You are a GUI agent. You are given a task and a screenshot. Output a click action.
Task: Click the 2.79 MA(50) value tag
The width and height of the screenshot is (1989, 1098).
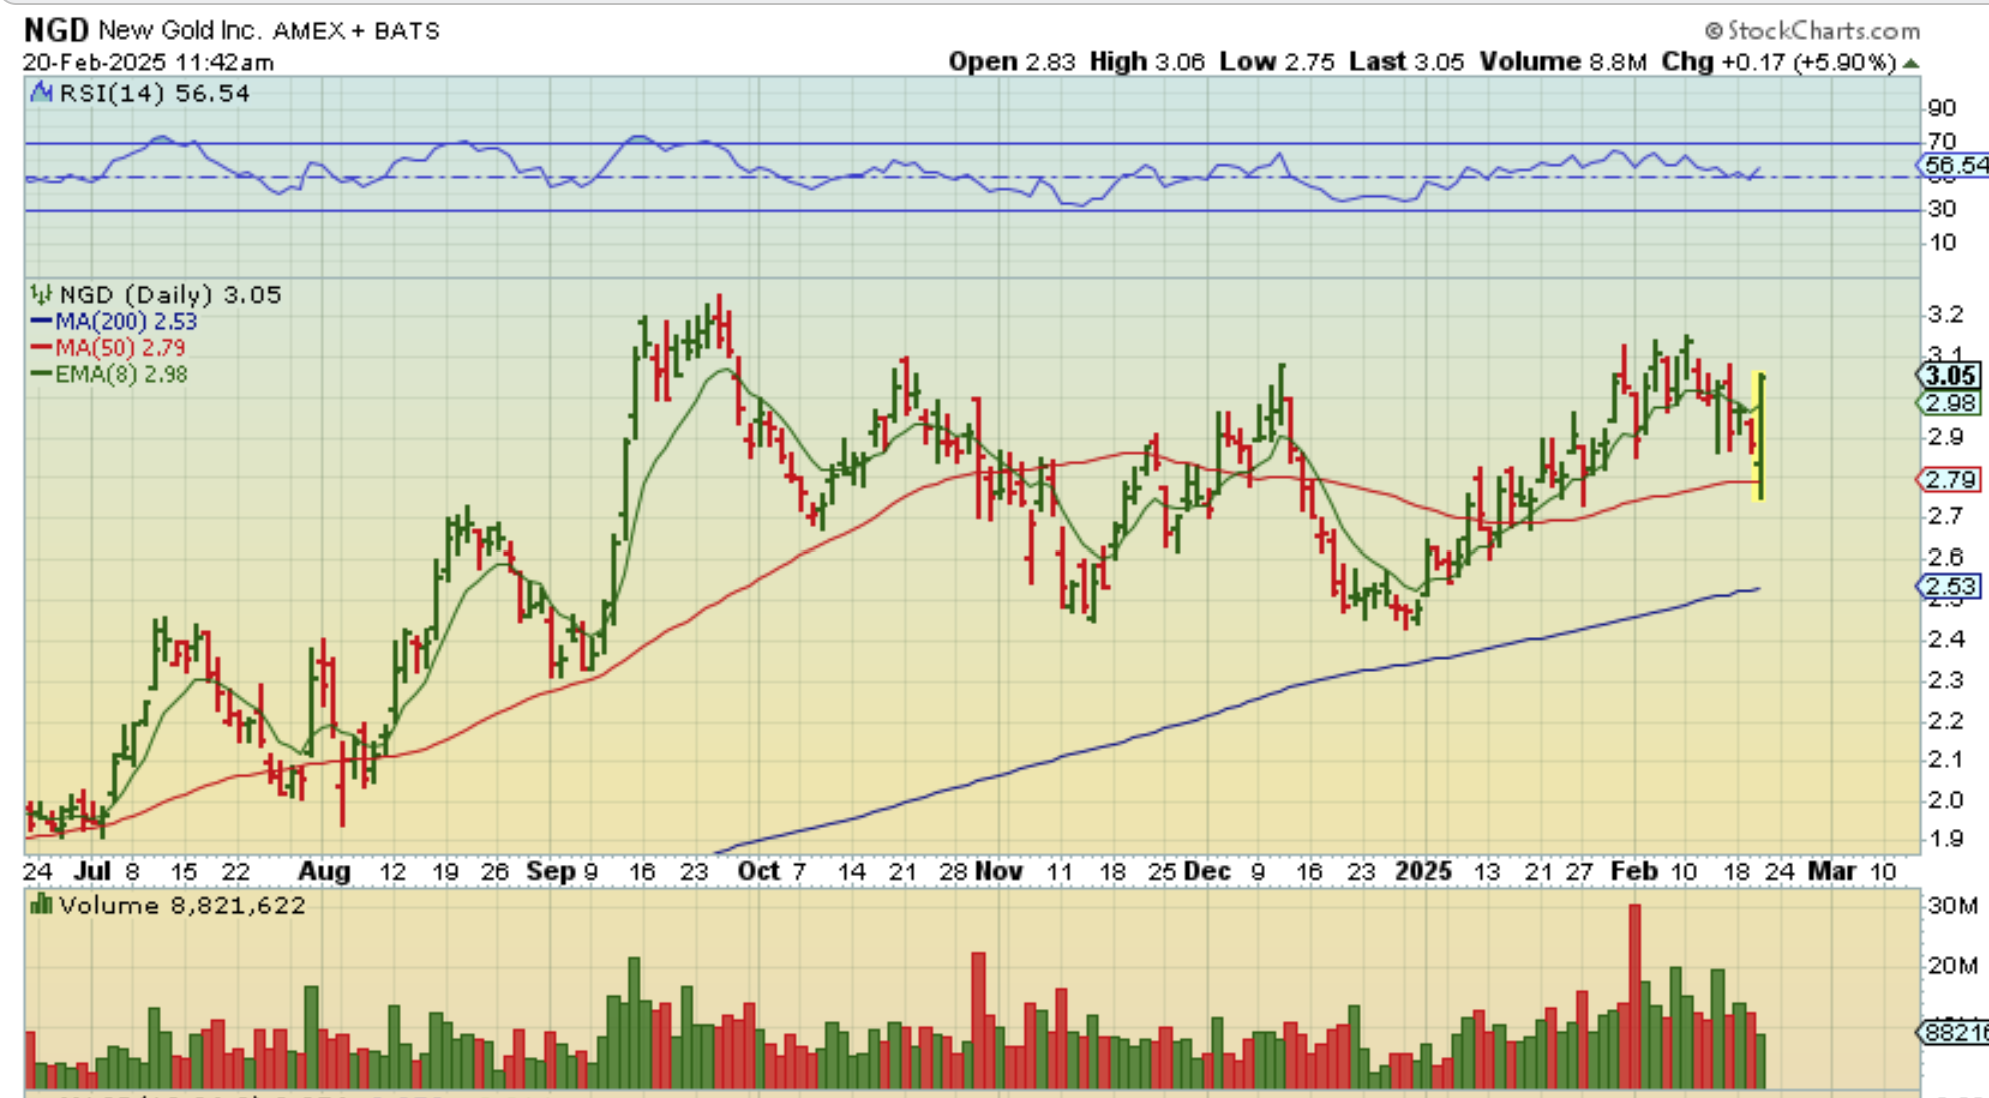1951,480
